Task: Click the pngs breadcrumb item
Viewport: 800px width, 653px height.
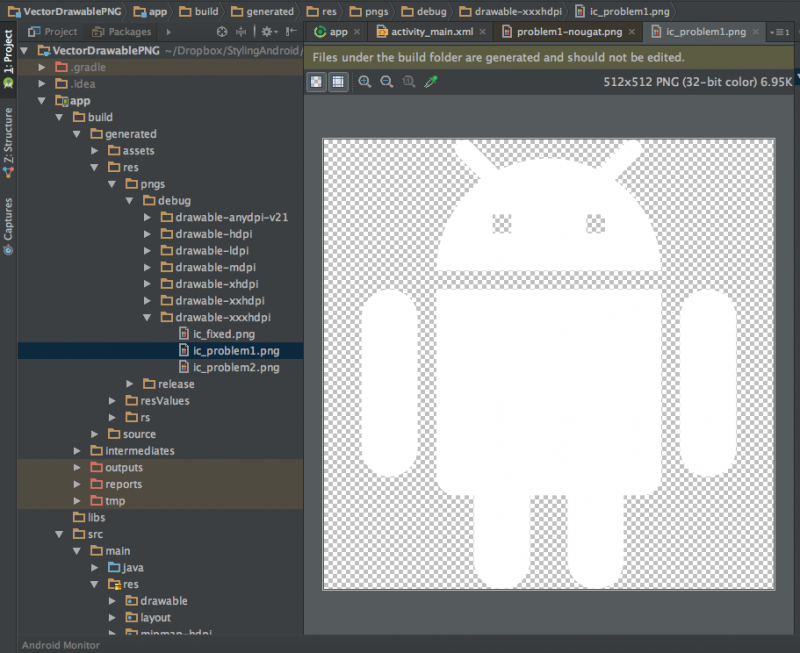Action: point(369,11)
